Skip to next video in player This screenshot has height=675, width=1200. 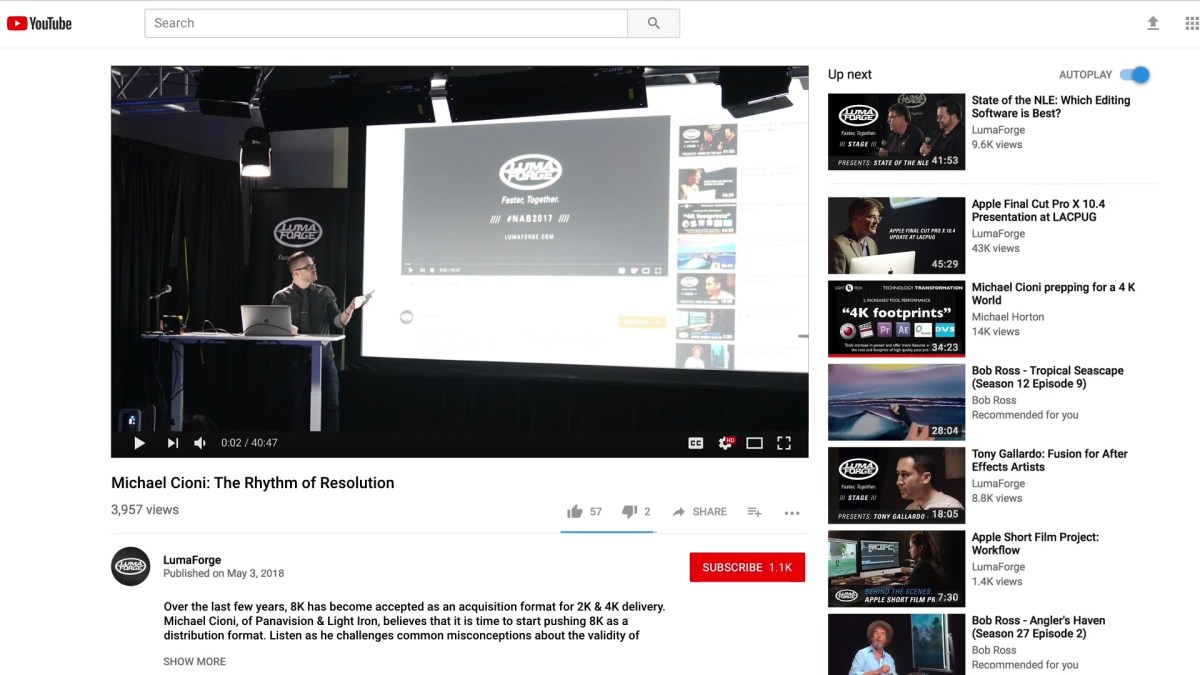[172, 443]
